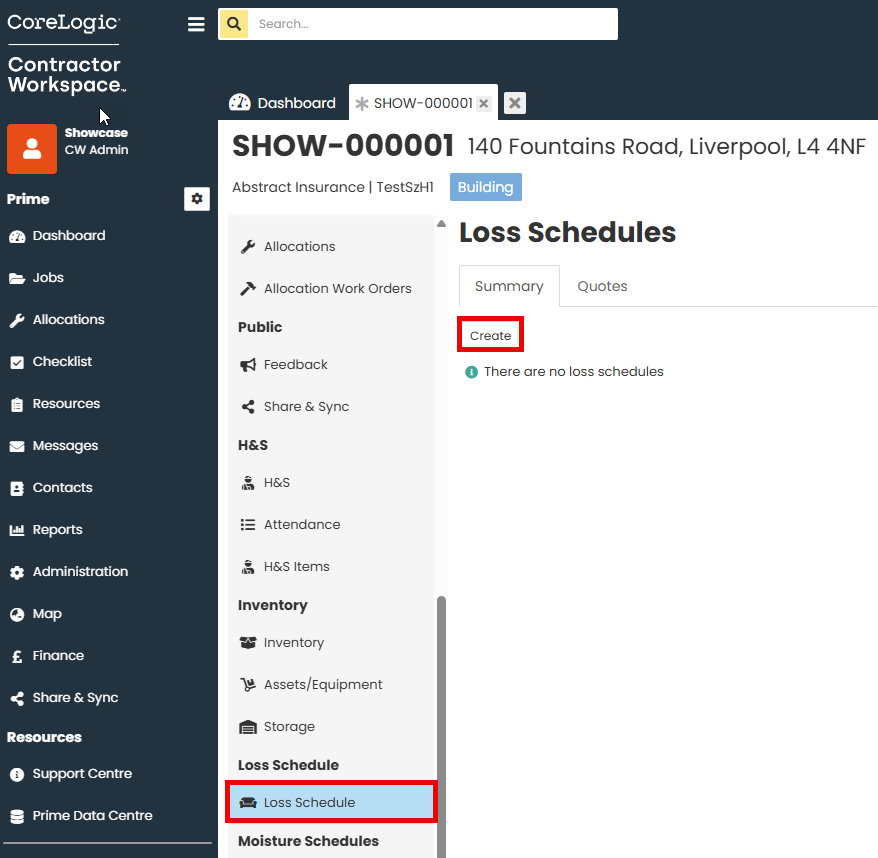
Task: Click the orange user avatar icon
Action: point(32,148)
